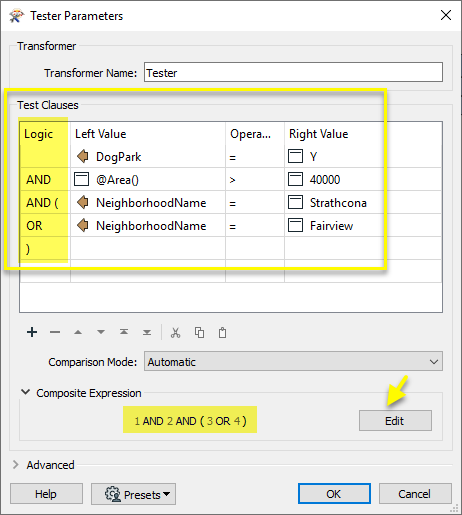Cut selected clause with scissors icon

(x=176, y=333)
